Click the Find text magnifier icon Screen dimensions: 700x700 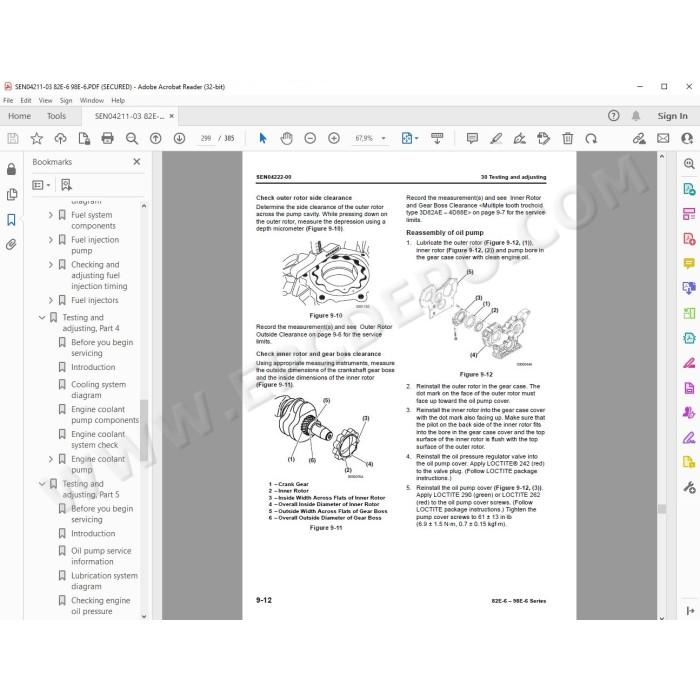coord(132,138)
